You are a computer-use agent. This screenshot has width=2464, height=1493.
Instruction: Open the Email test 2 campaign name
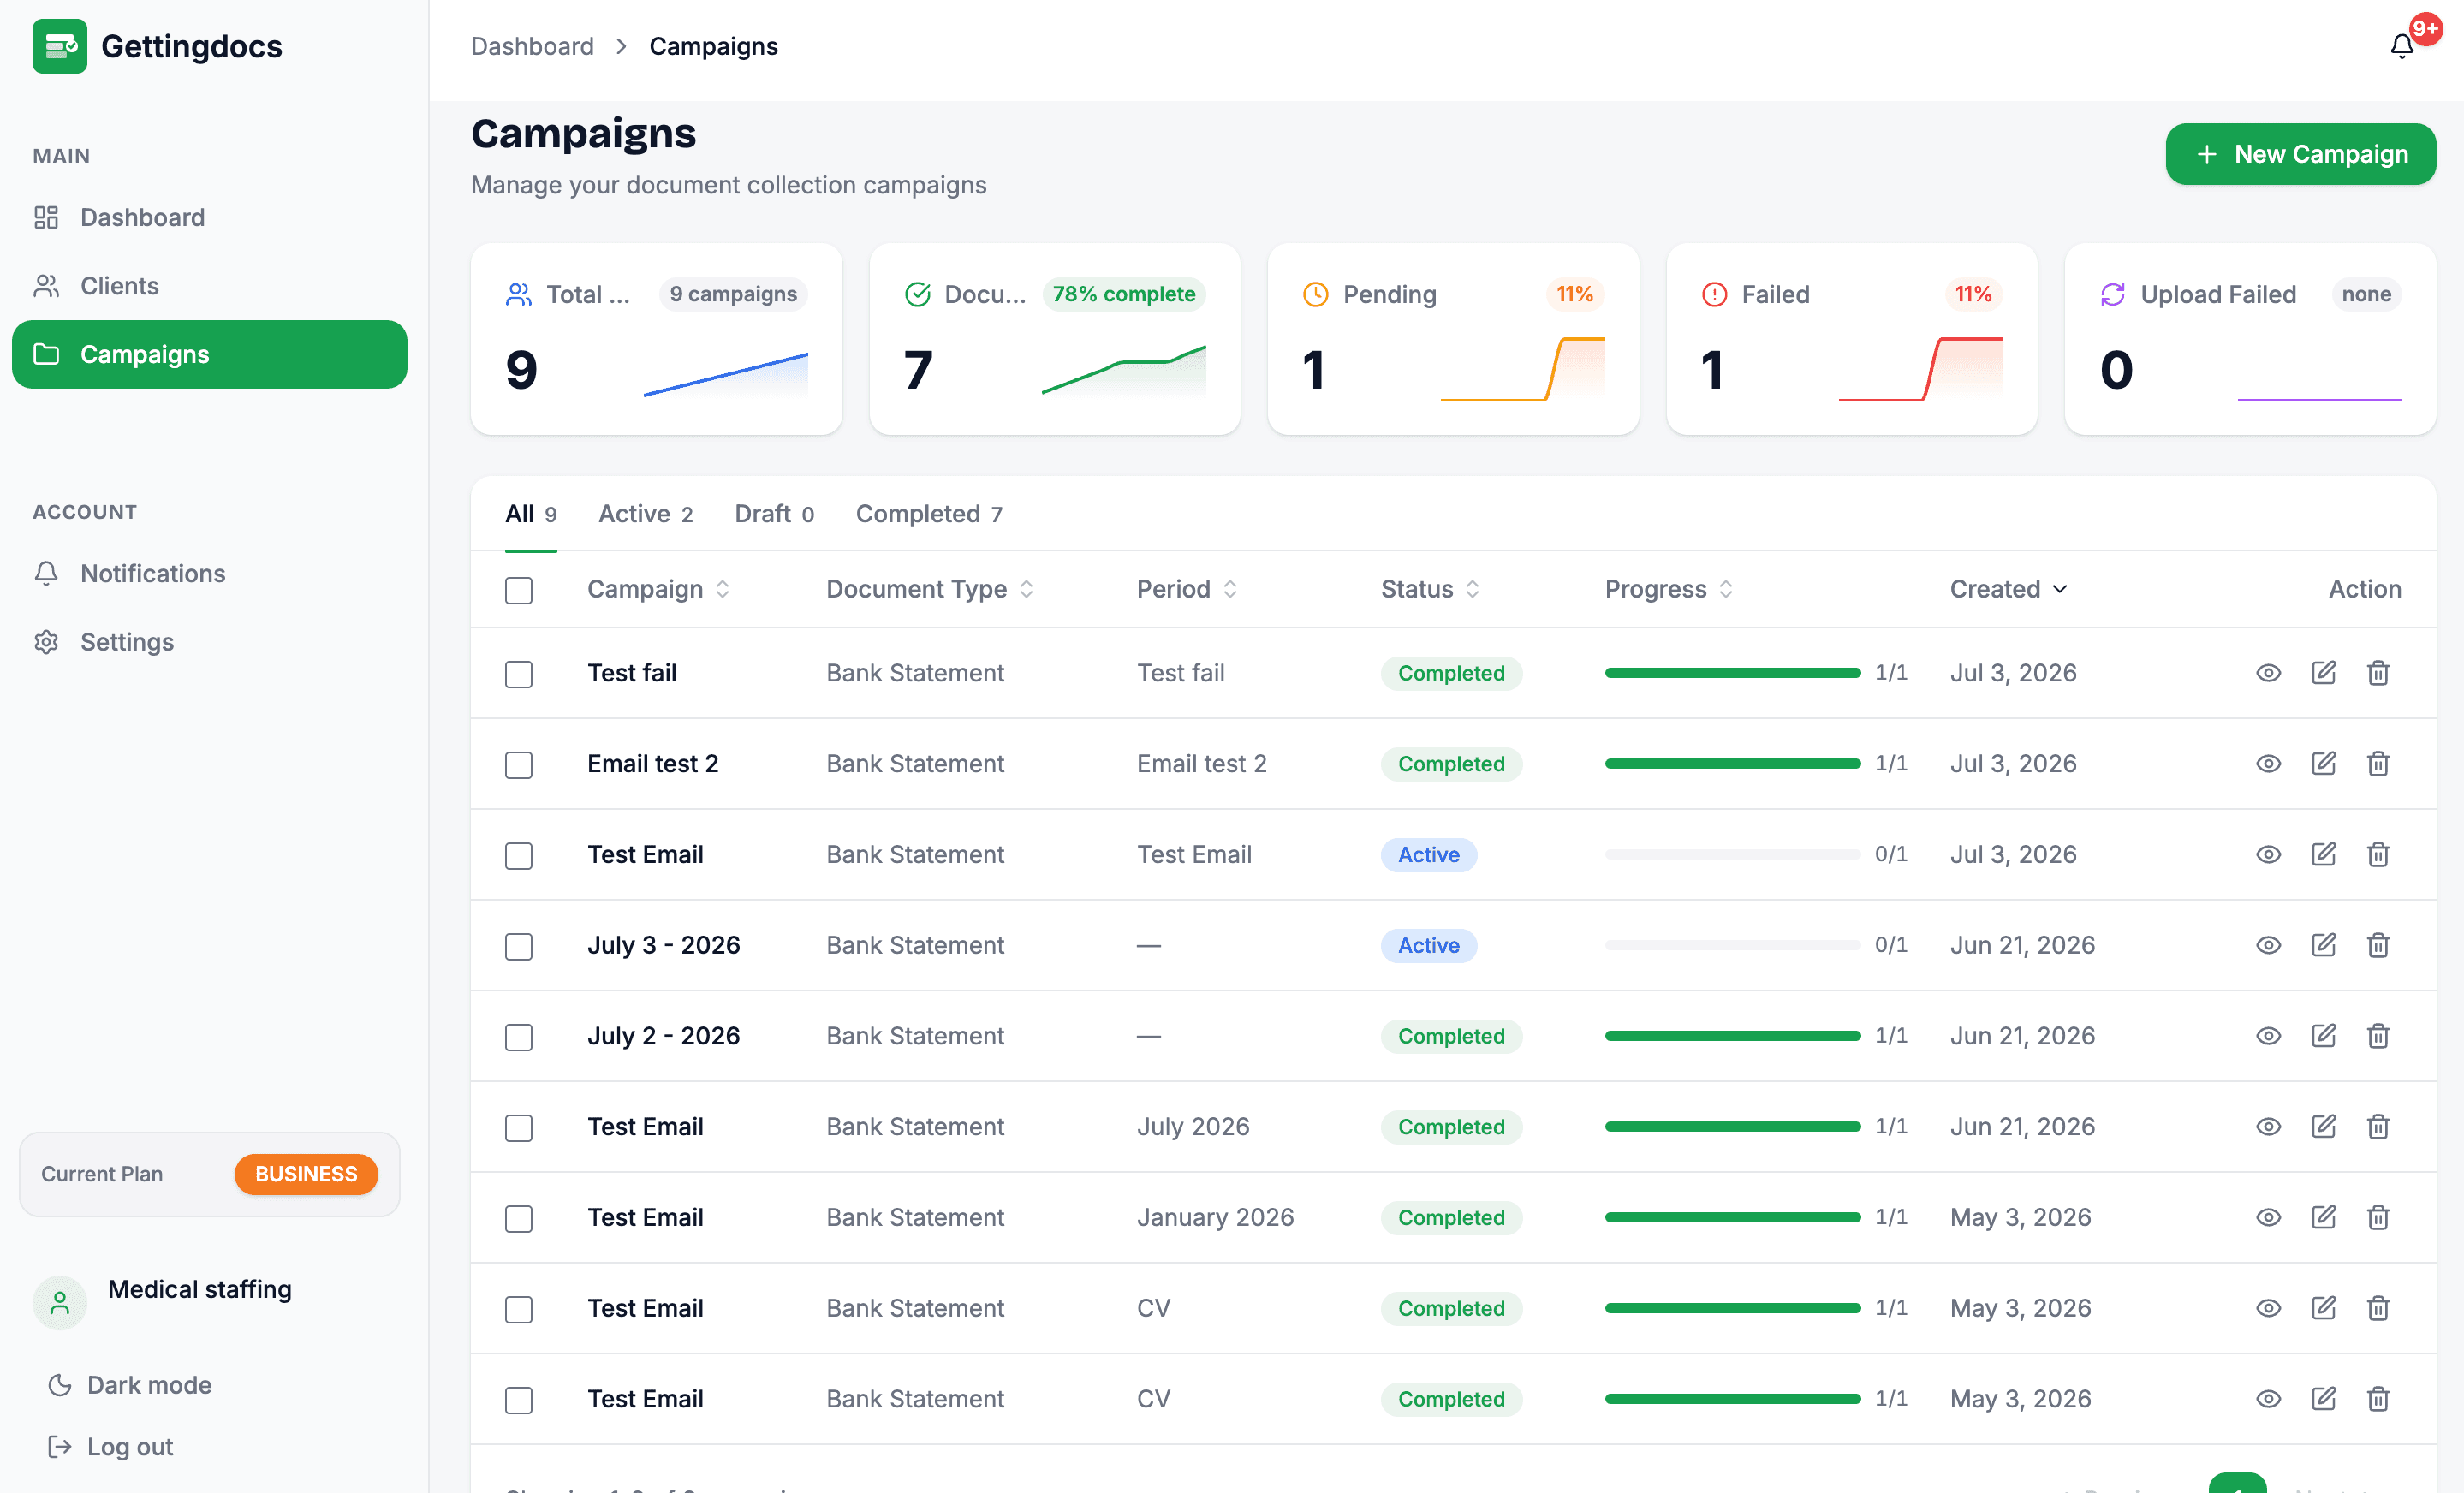coord(653,764)
